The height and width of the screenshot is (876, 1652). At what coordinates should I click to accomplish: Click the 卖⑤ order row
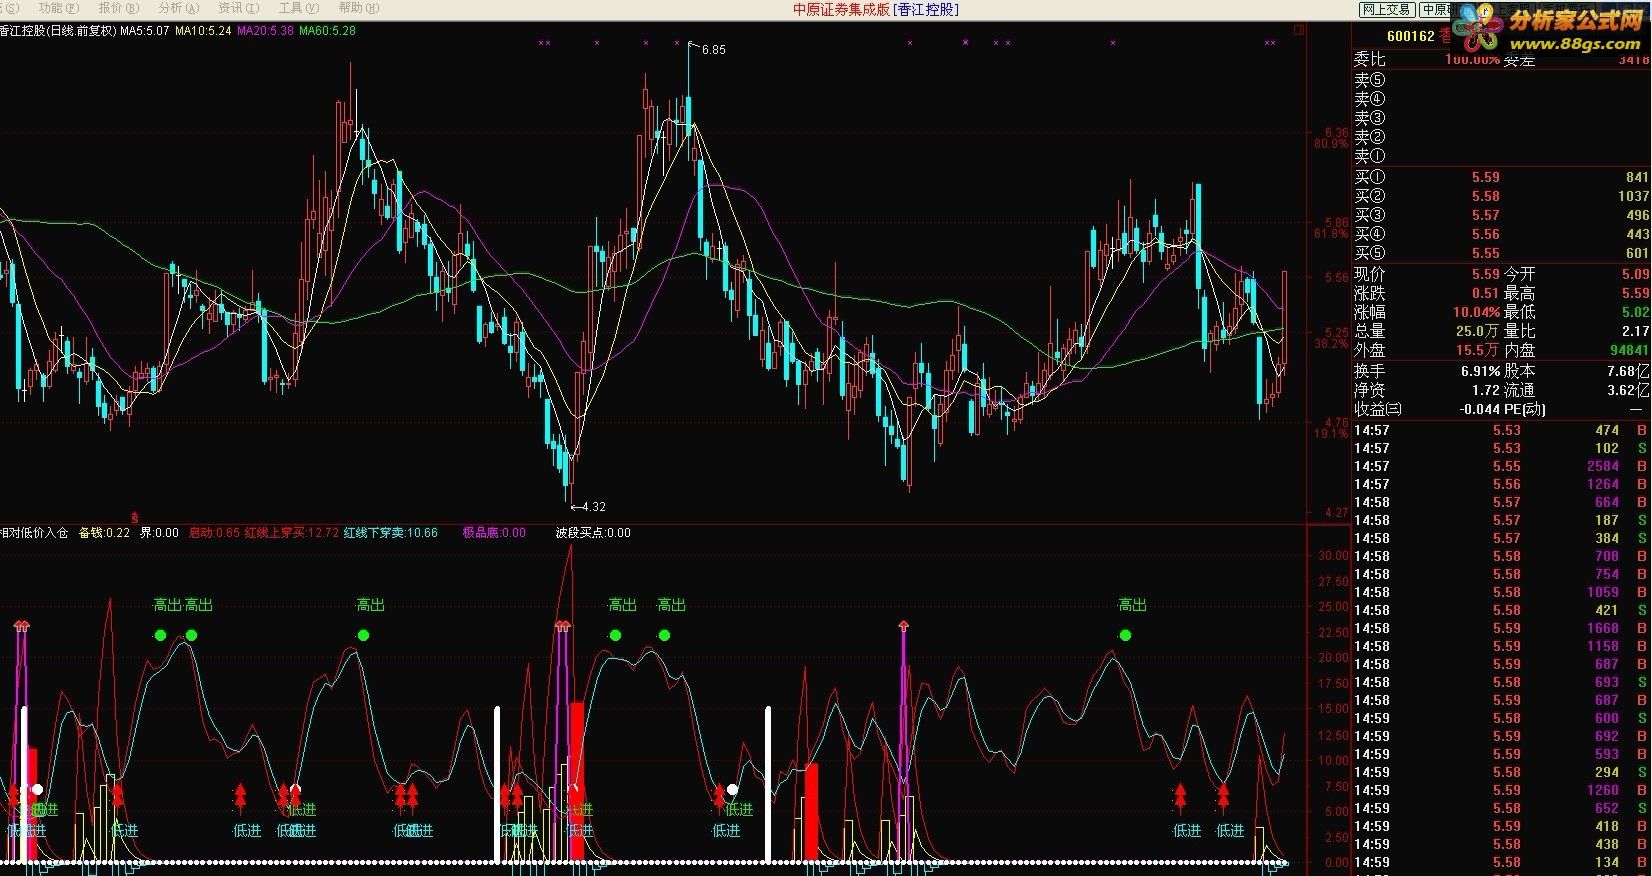pos(1501,80)
